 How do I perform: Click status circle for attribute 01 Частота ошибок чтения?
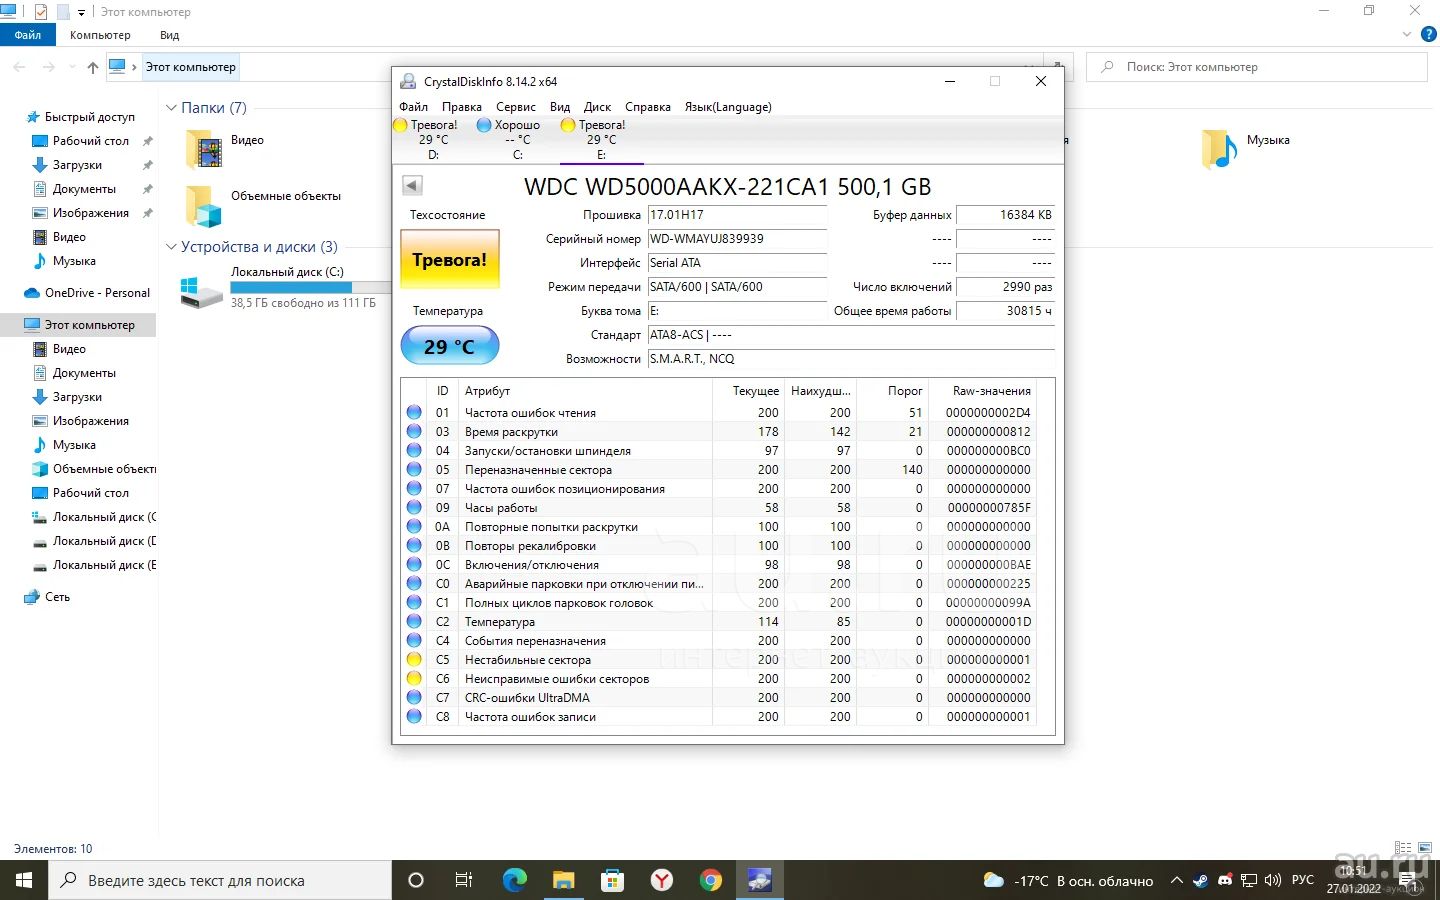414,412
